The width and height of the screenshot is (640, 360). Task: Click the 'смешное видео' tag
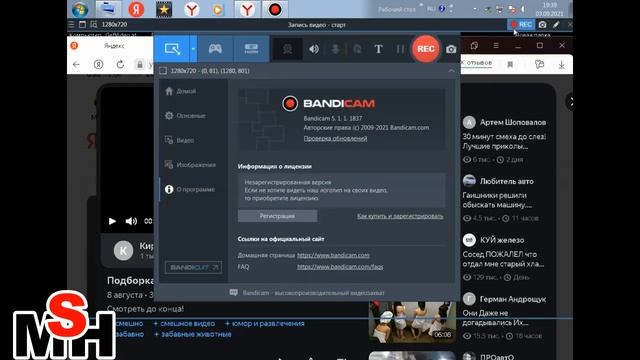(x=184, y=323)
